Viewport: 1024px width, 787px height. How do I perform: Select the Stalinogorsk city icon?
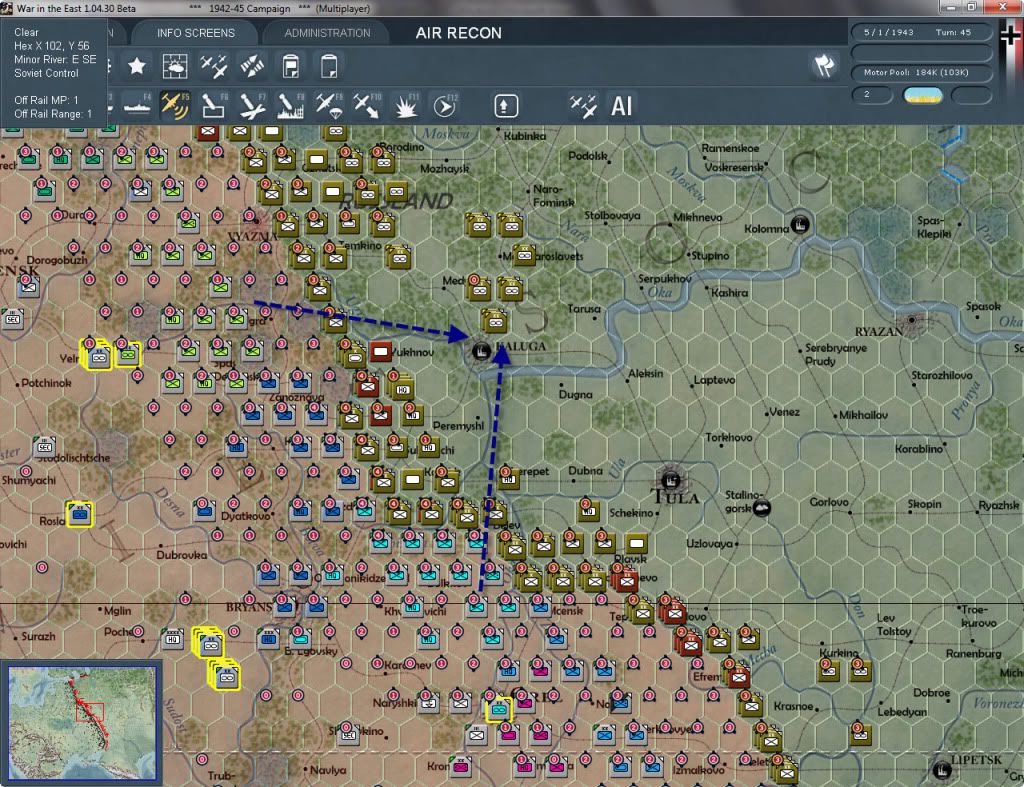(x=761, y=507)
